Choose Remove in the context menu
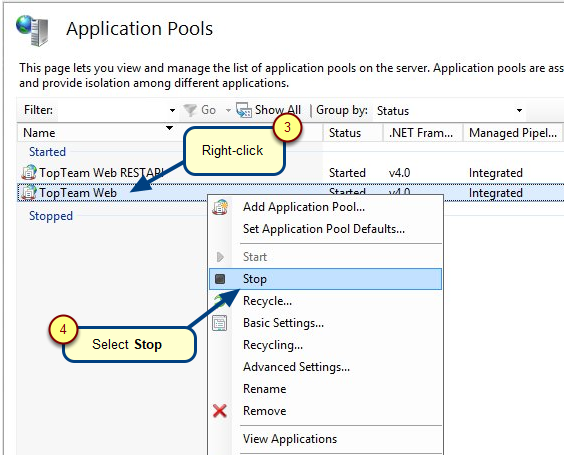 pos(325,411)
